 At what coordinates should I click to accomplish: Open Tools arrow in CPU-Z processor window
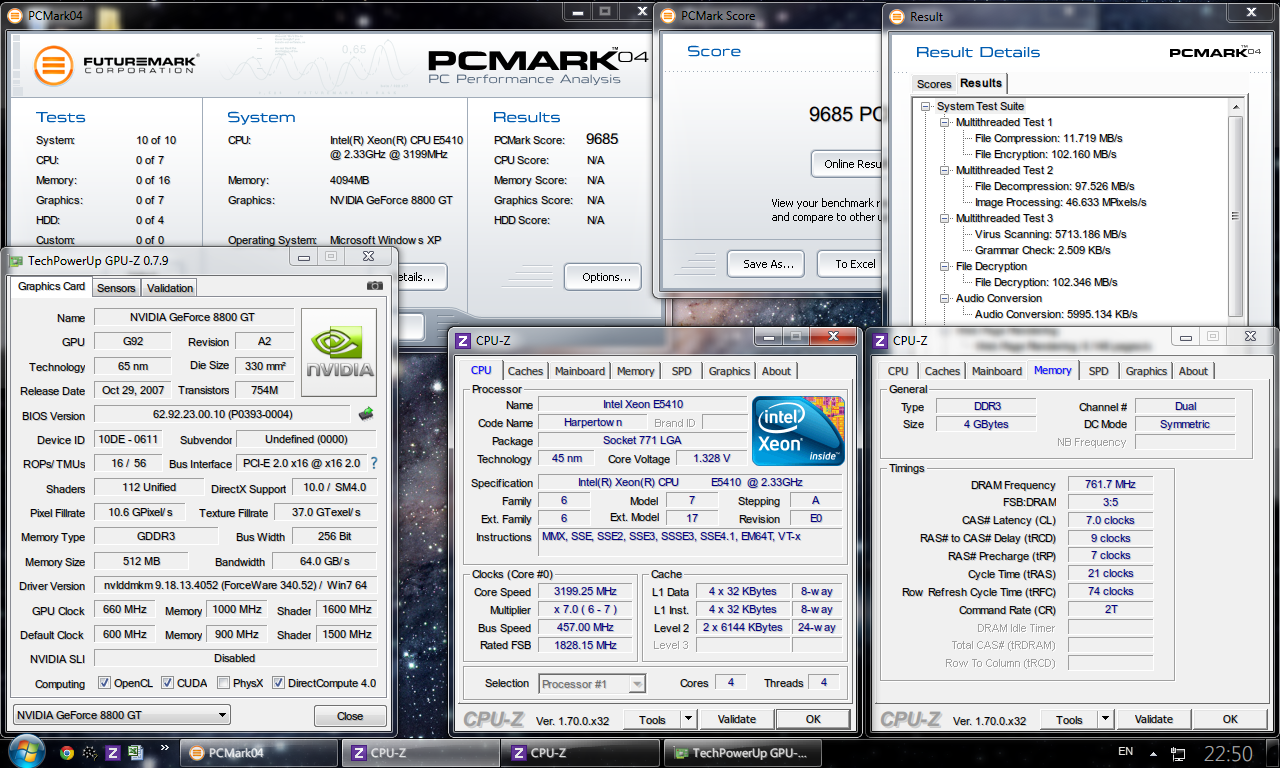pos(688,719)
